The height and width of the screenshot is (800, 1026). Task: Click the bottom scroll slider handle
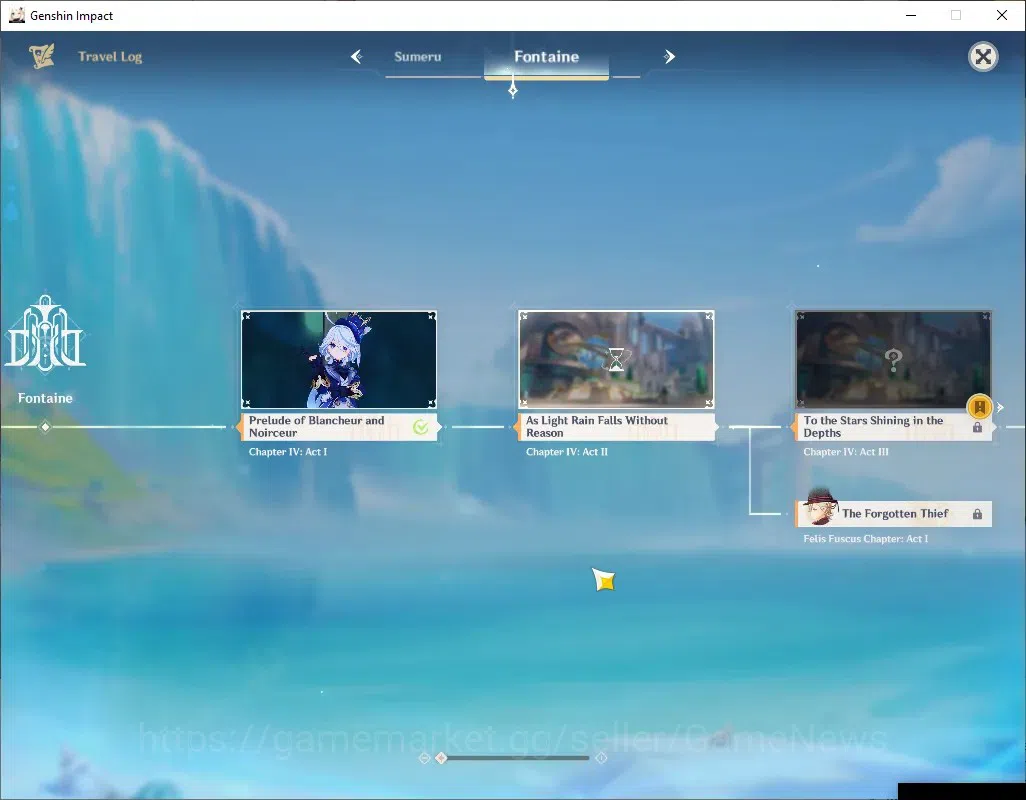coord(441,758)
